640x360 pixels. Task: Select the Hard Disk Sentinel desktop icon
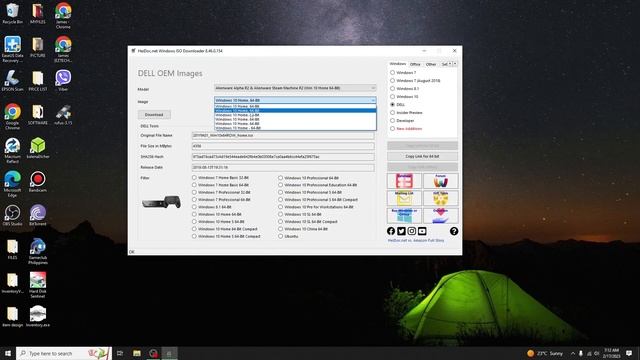[38, 284]
